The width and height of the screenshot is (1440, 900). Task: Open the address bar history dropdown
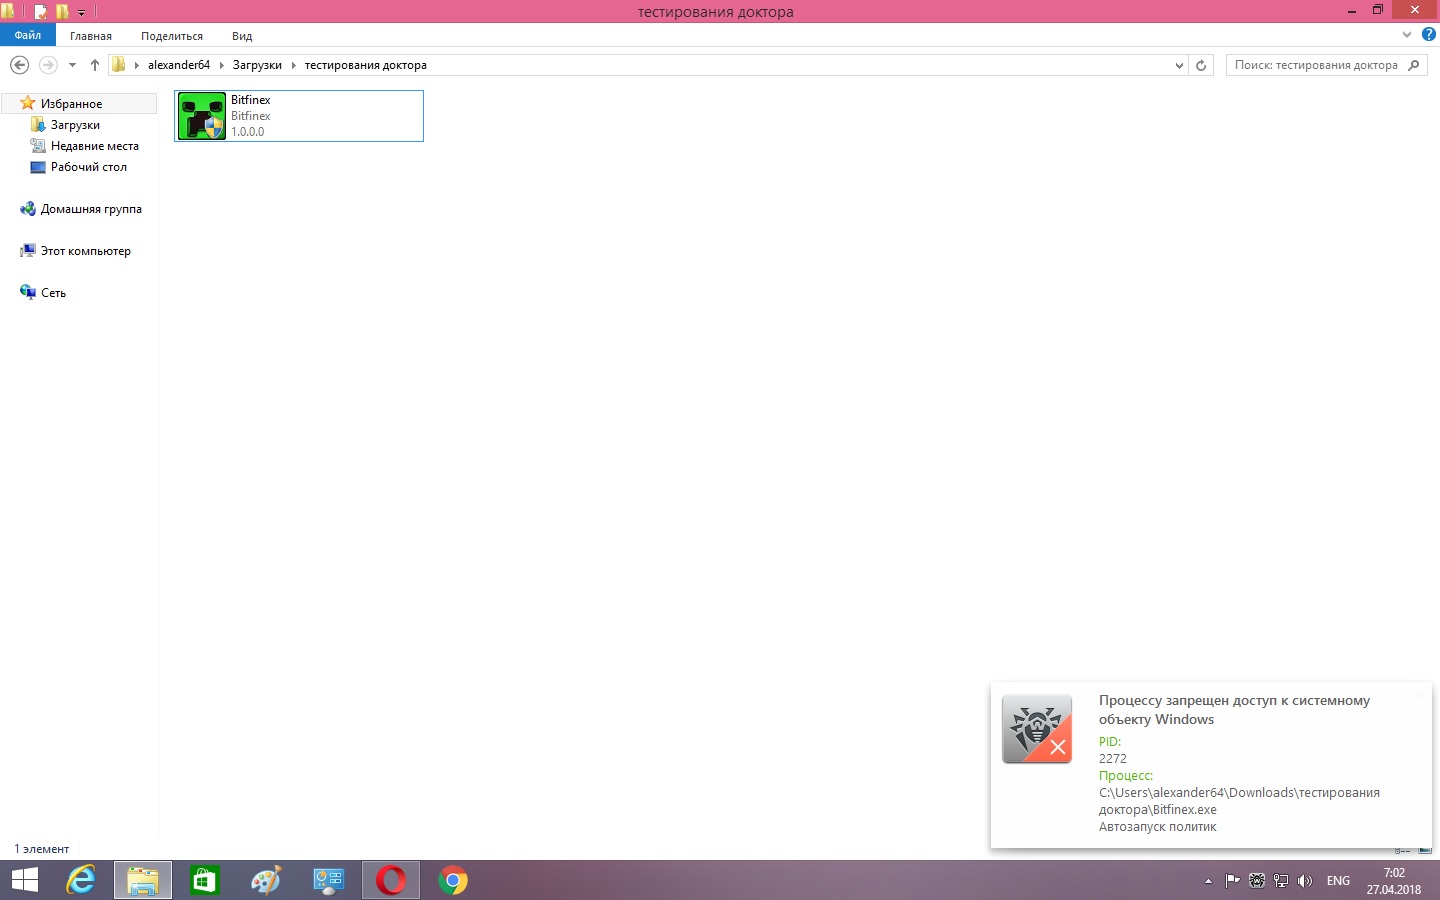click(1179, 65)
